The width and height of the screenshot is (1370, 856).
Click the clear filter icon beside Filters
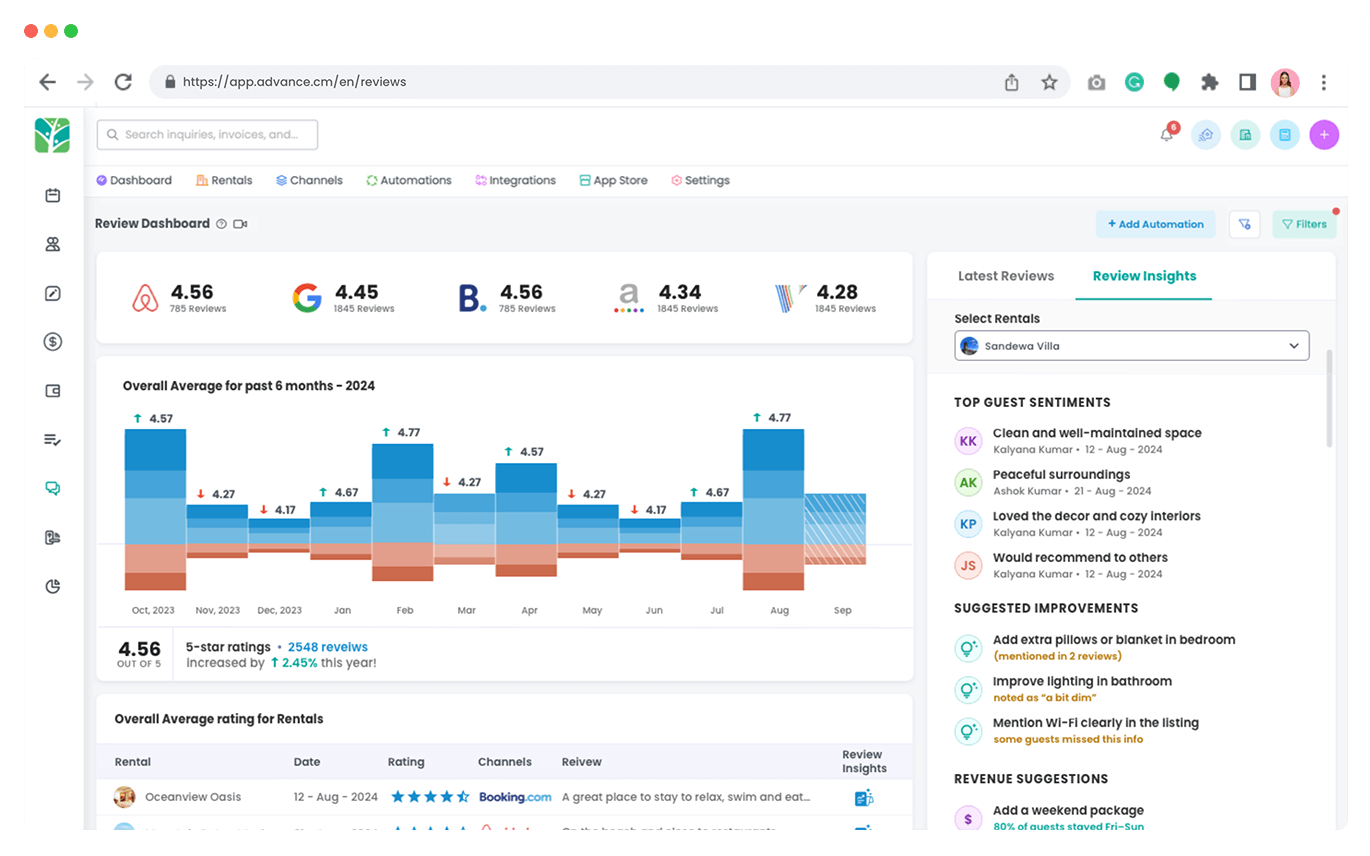point(1244,224)
